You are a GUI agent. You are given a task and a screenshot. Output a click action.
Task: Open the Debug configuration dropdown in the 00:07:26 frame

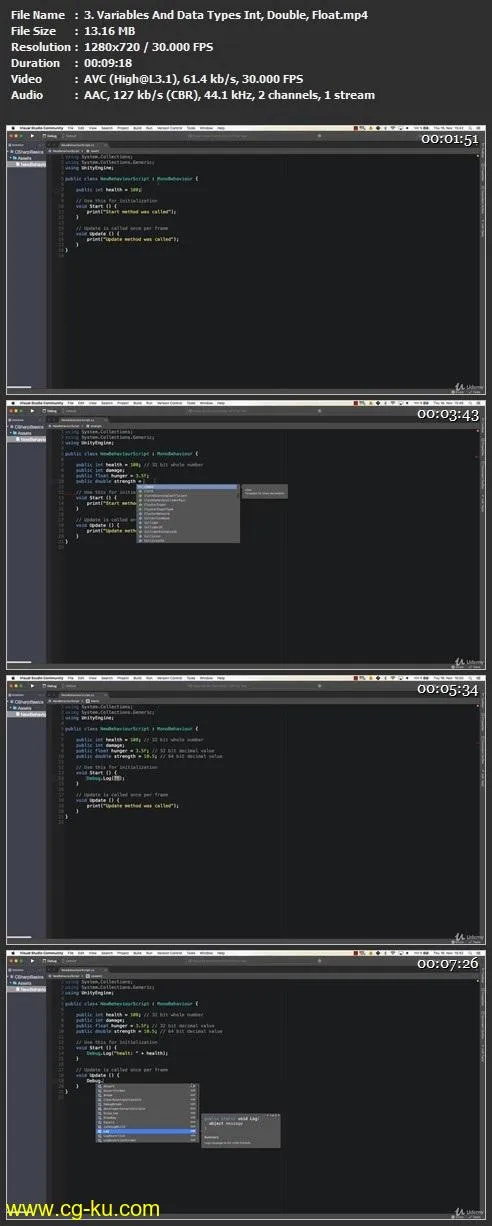click(x=51, y=961)
